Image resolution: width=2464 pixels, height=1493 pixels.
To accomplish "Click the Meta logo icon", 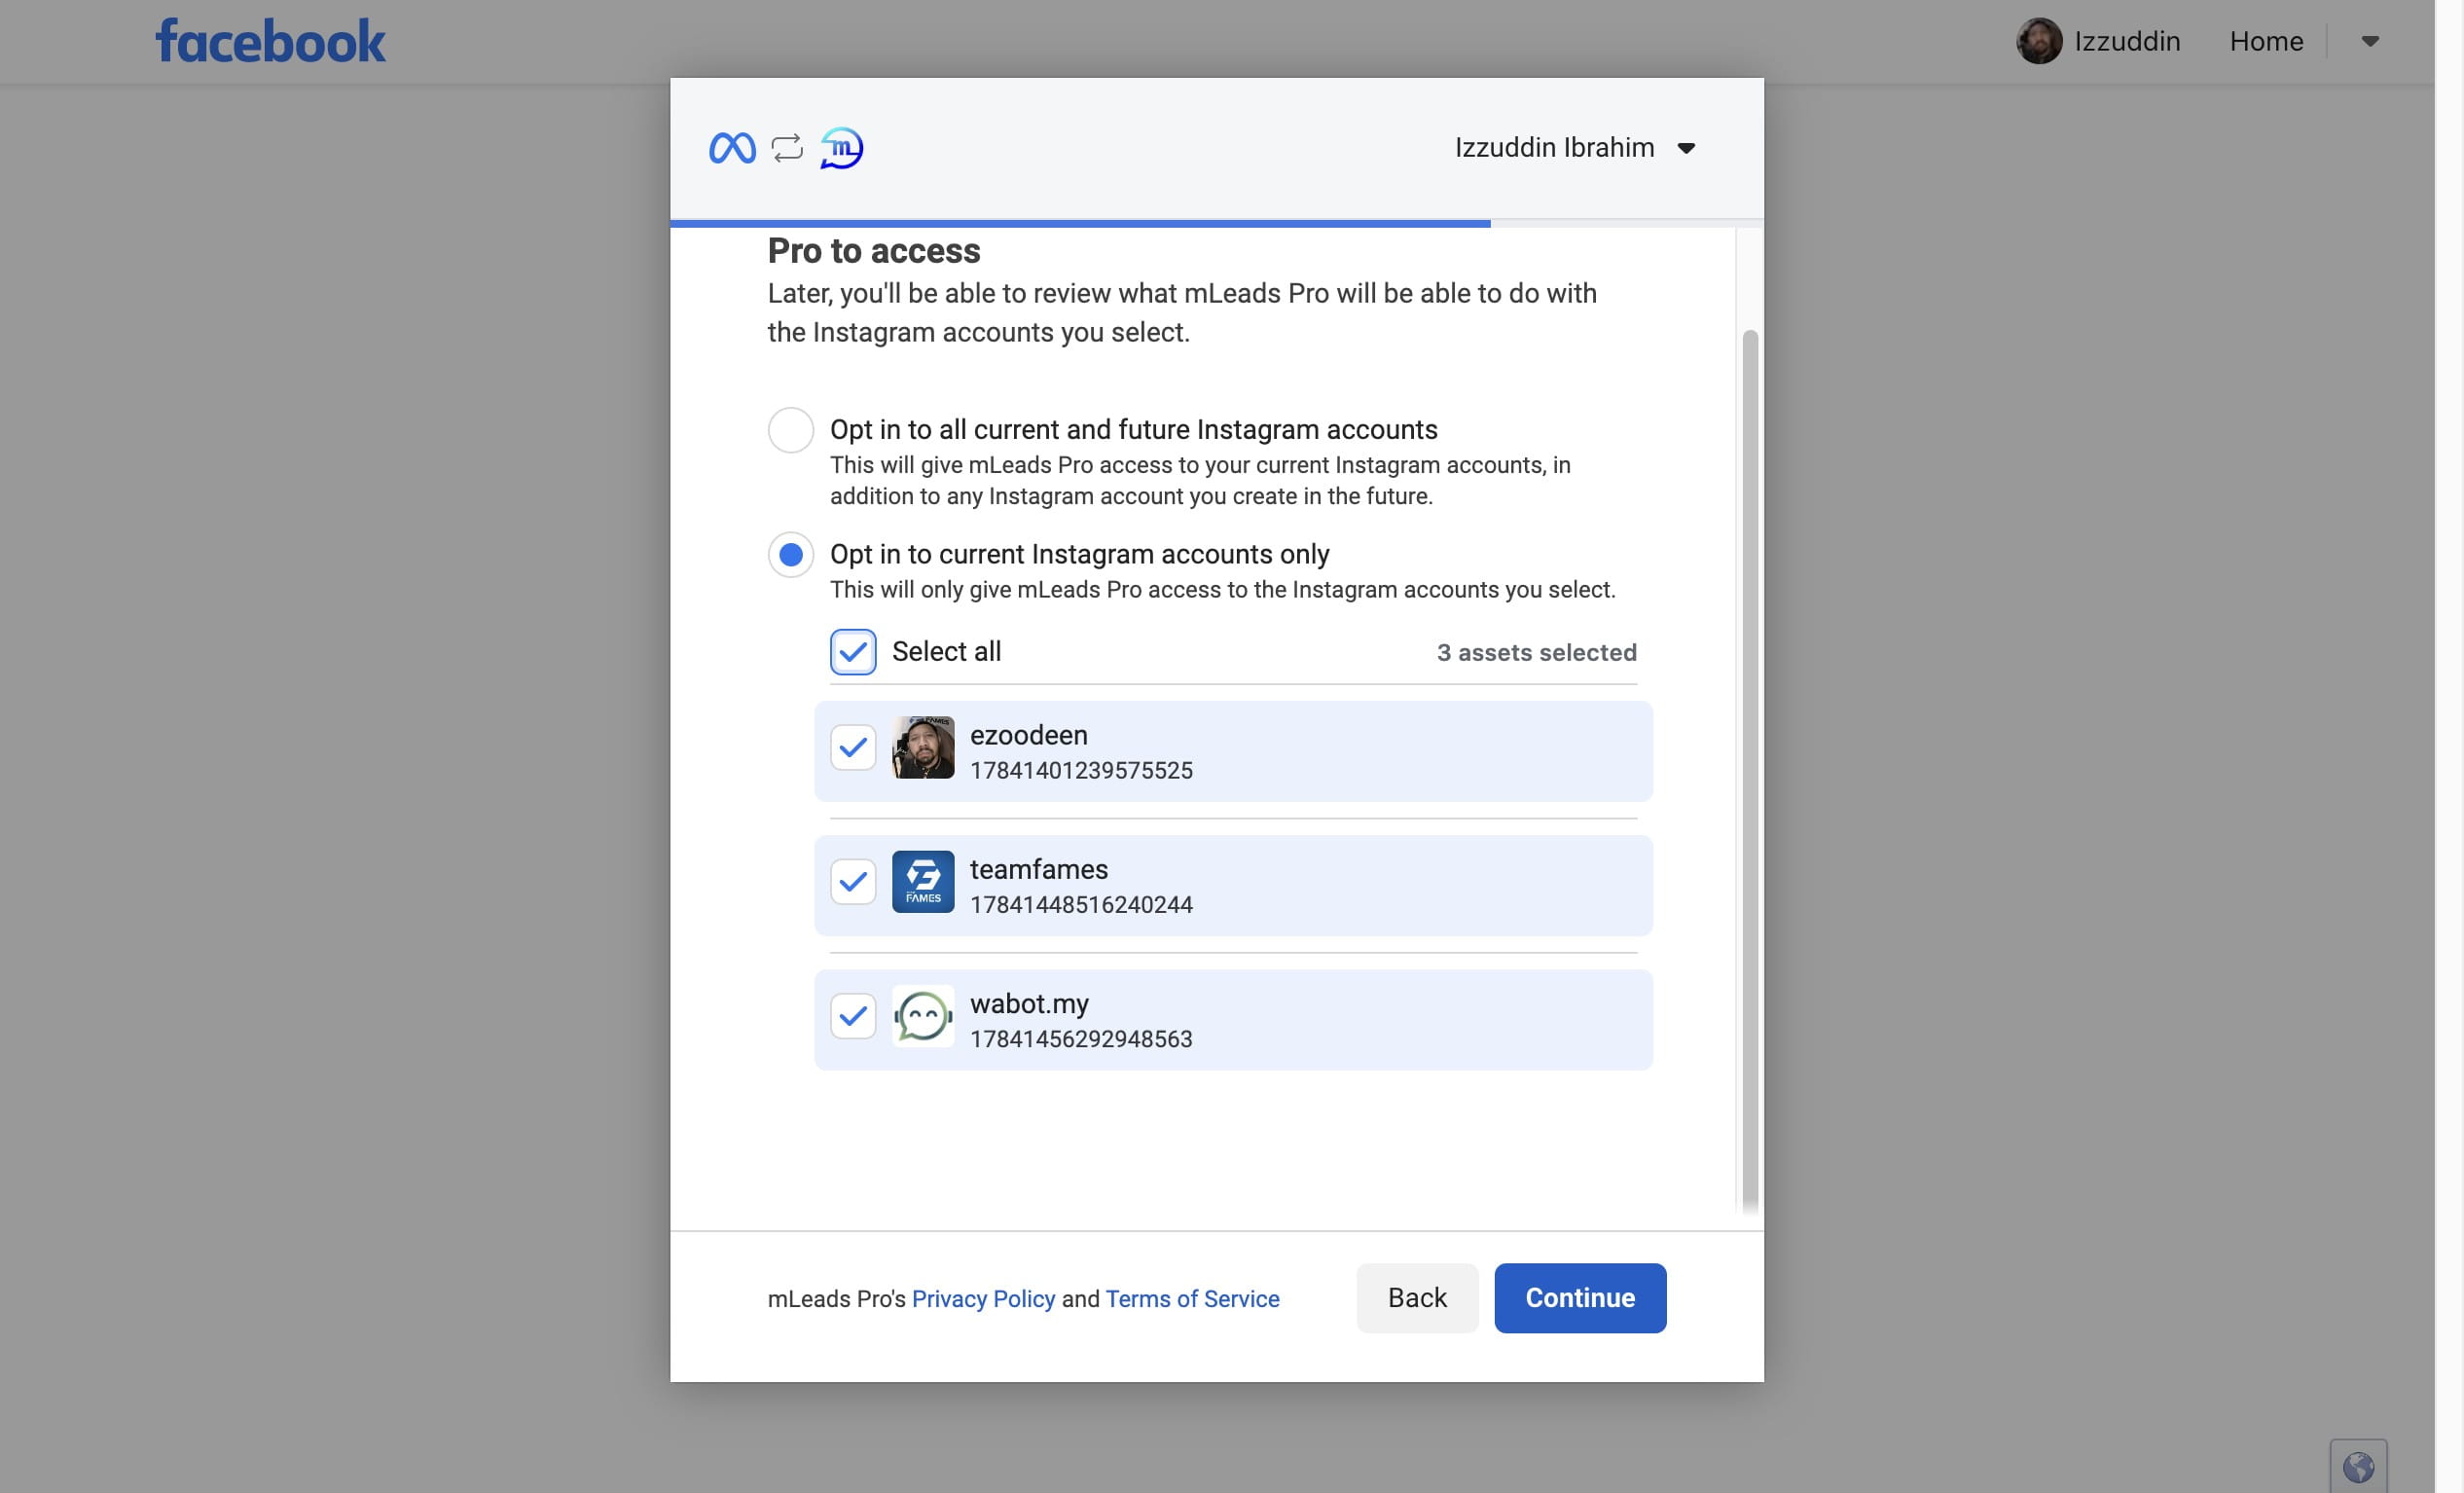I will tap(731, 148).
